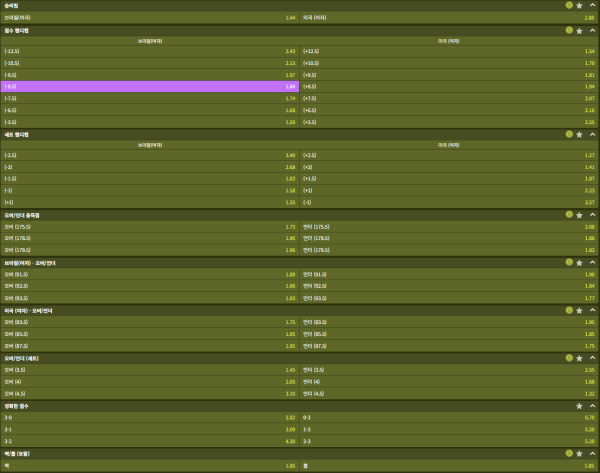Show info for 짝/홀 (보합) market

tap(569, 454)
